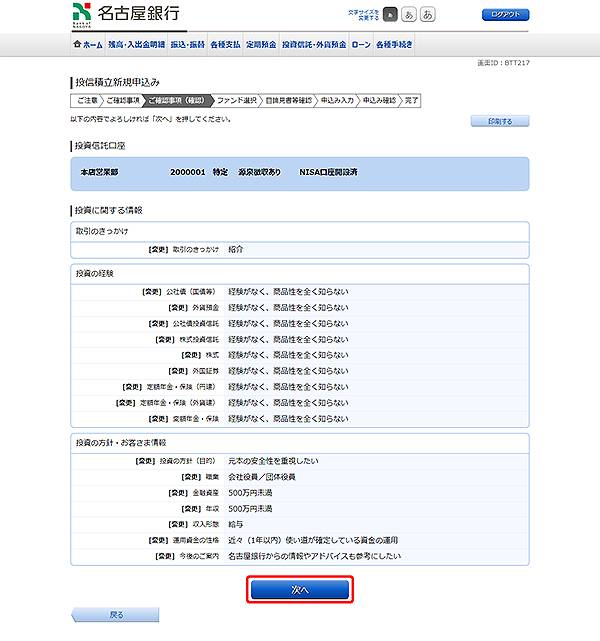
Task: Select the ファンド選択 step
Action: [237, 101]
